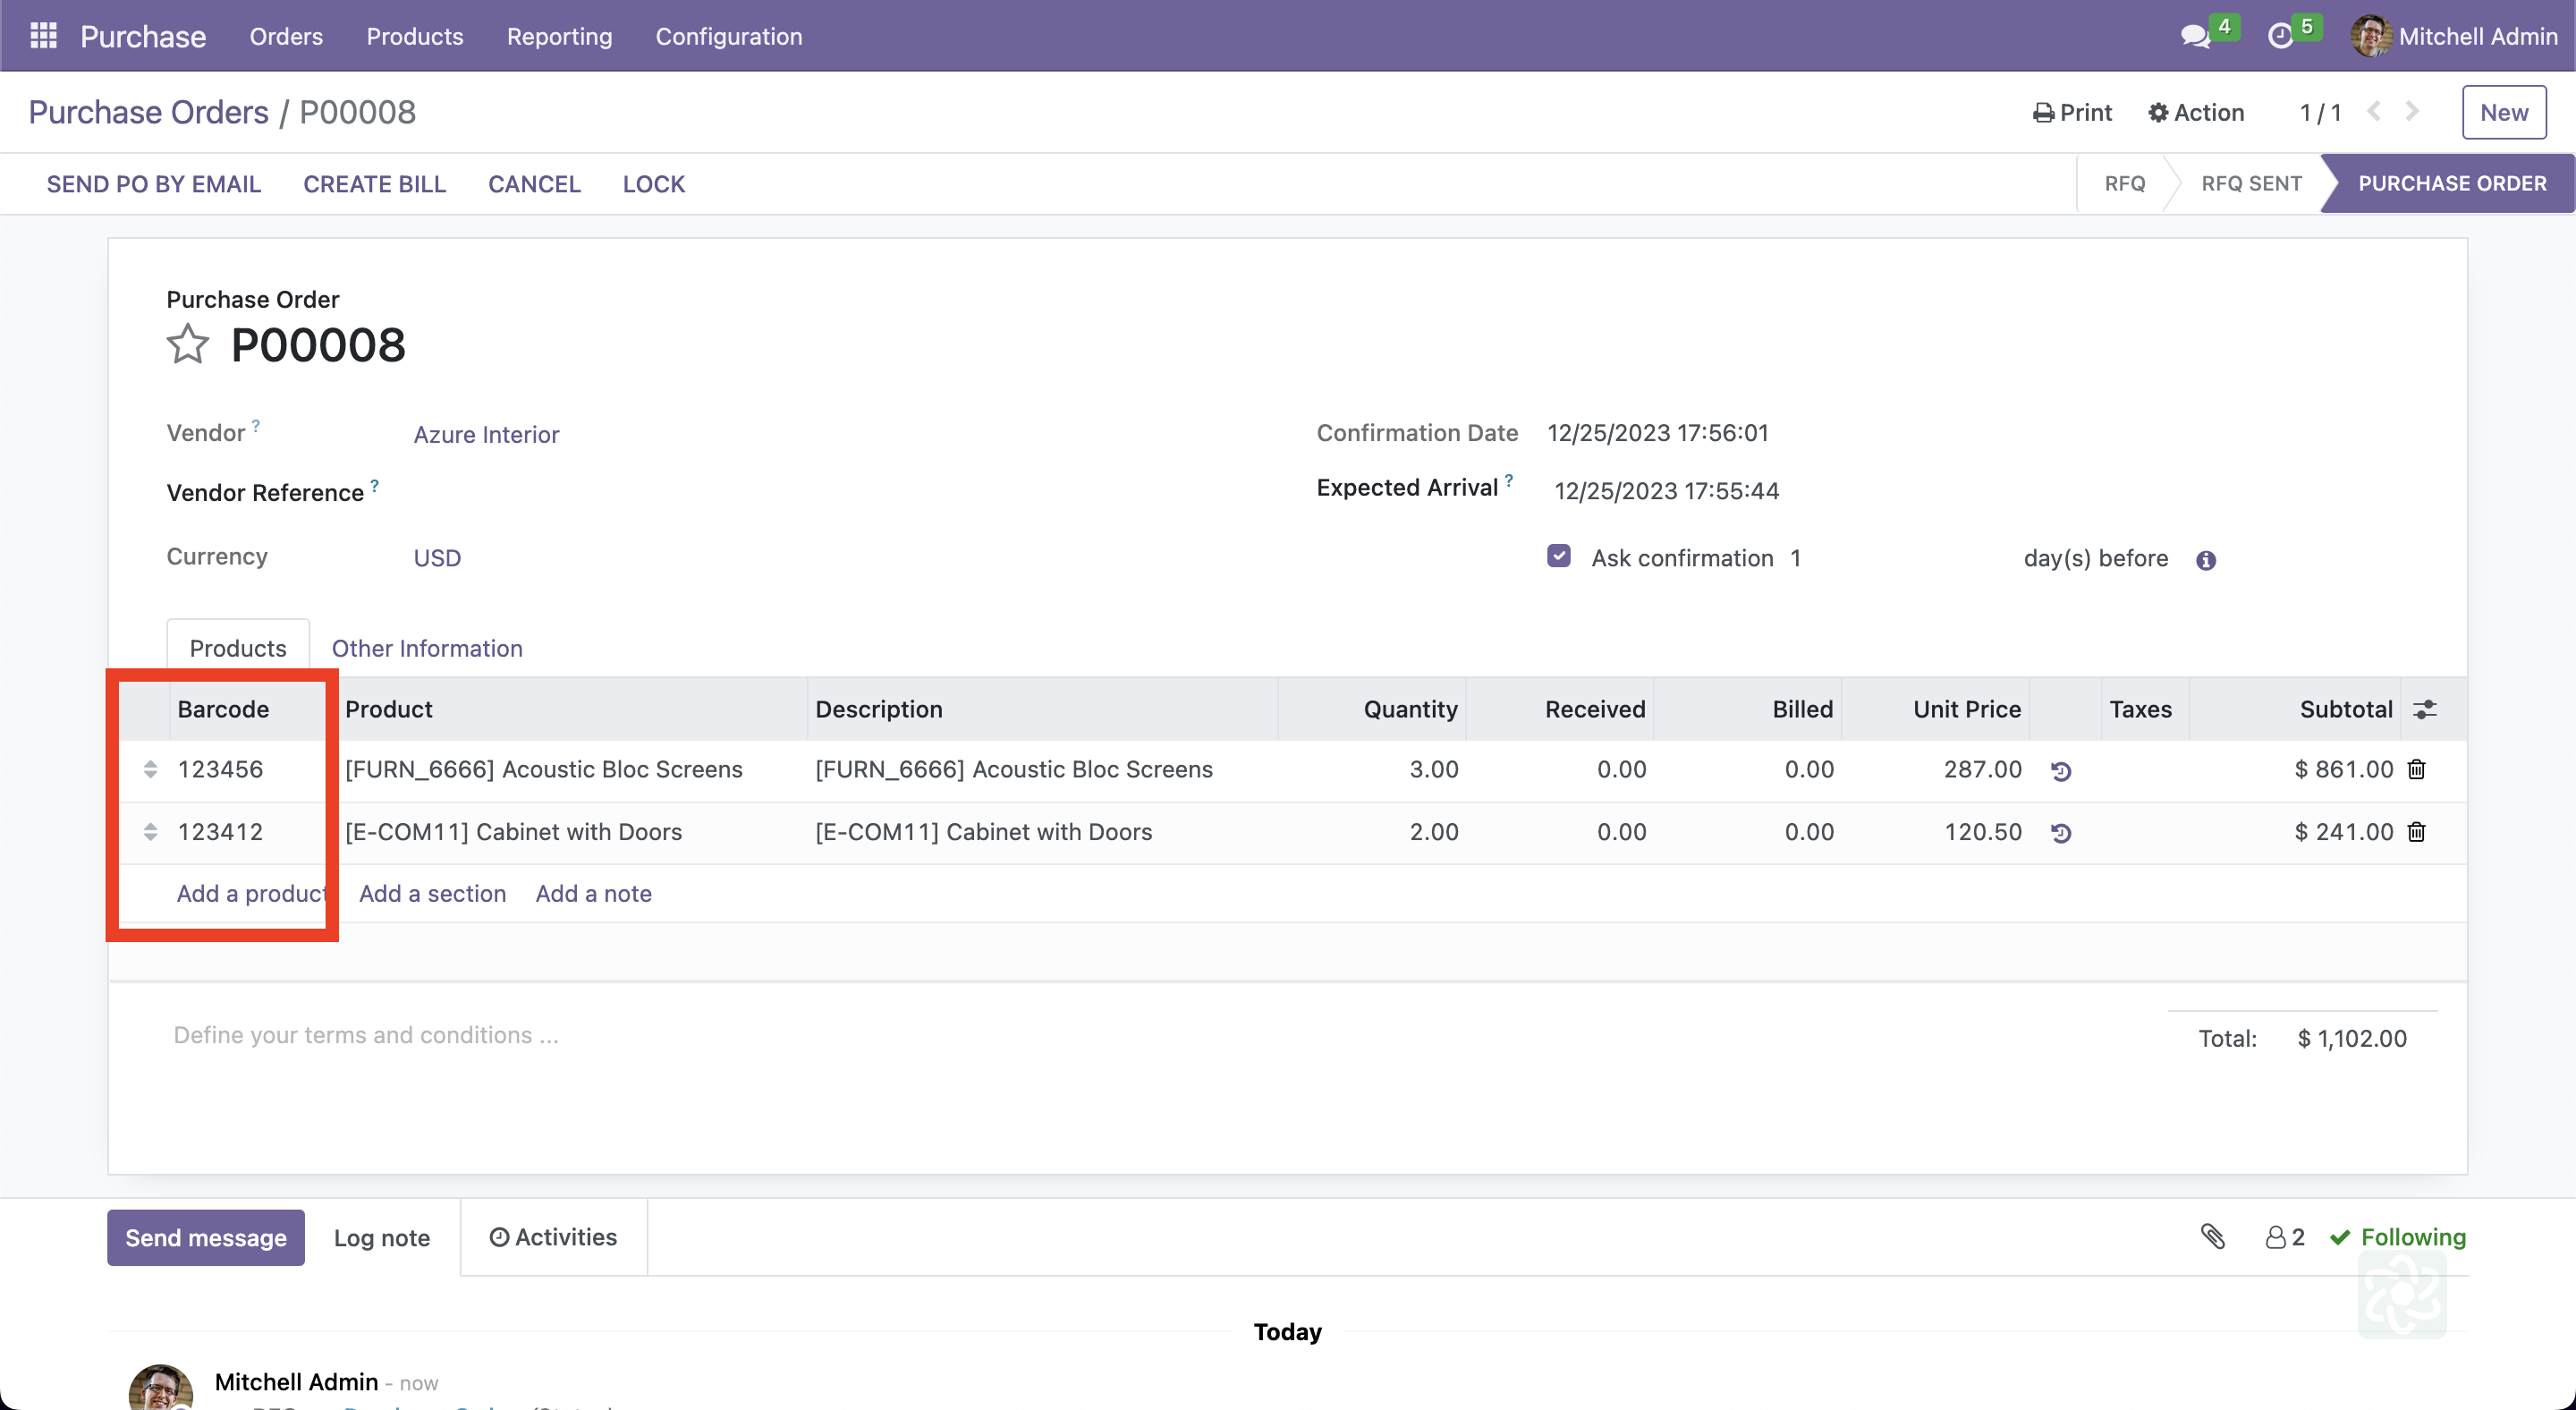Toggle the Ask confirmation checkbox
The image size is (2576, 1410).
coord(1558,556)
